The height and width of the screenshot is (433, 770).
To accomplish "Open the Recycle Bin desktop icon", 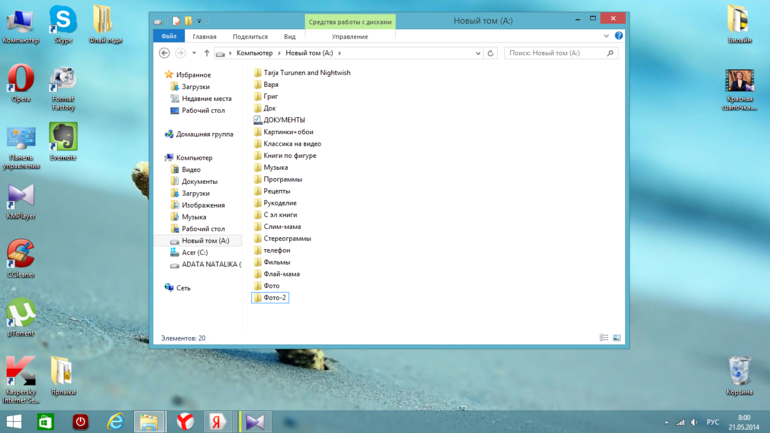I will point(739,372).
